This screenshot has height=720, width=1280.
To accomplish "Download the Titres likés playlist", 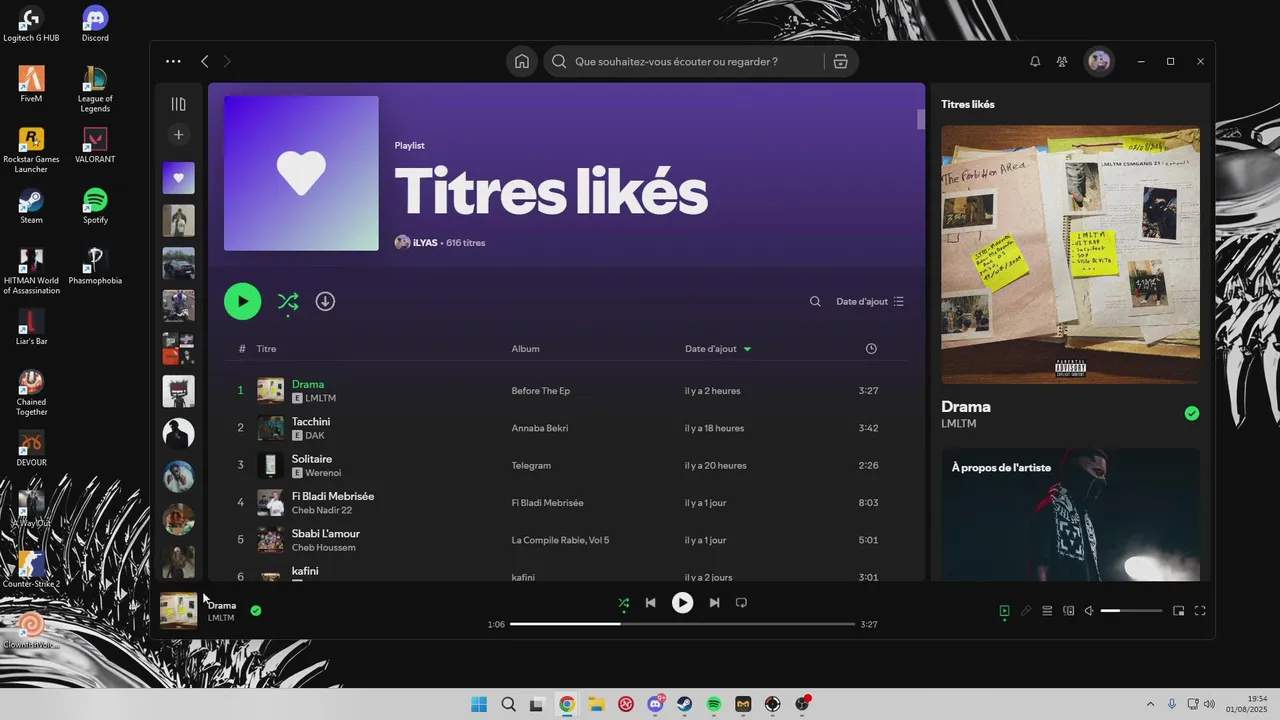I will pos(325,301).
